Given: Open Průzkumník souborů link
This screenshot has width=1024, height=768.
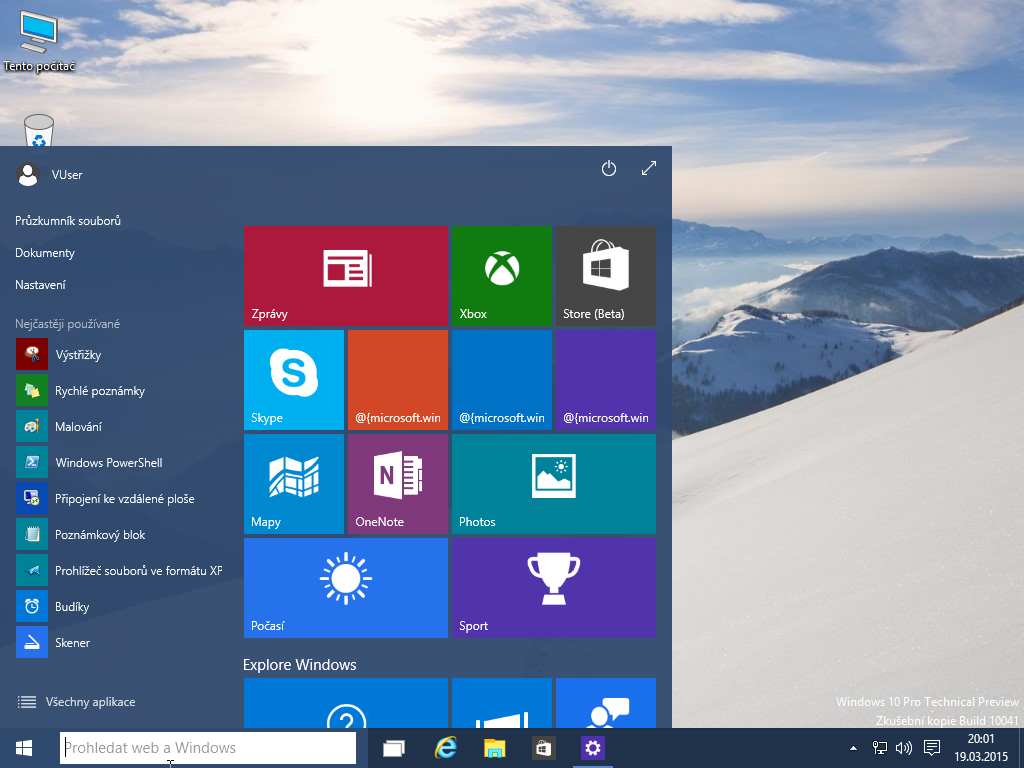Looking at the screenshot, I should click(x=68, y=221).
